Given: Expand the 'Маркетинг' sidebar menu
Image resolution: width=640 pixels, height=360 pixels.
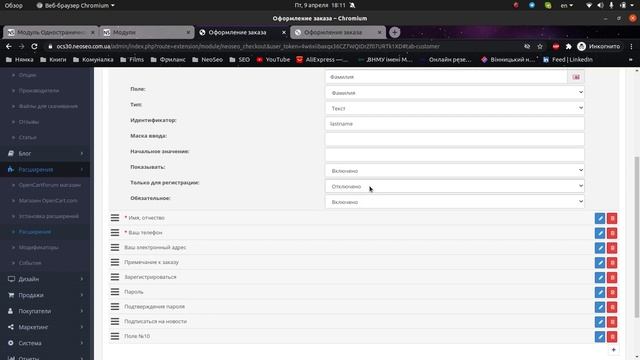Looking at the screenshot, I should [45, 327].
